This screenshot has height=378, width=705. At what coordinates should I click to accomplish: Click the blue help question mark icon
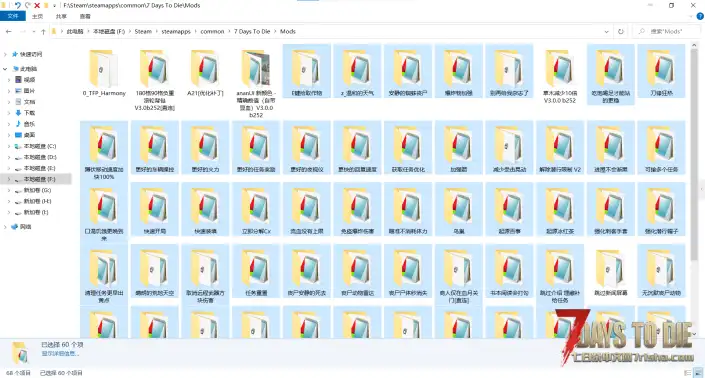700,16
